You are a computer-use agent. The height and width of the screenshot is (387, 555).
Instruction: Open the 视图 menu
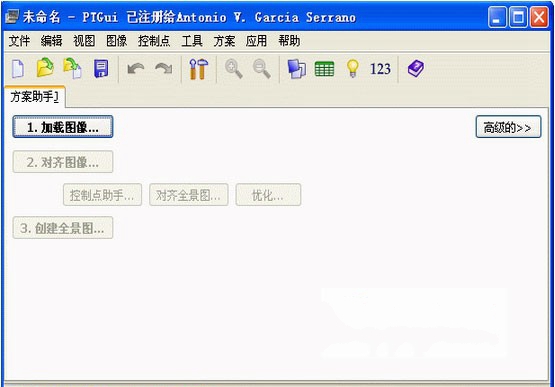84,41
